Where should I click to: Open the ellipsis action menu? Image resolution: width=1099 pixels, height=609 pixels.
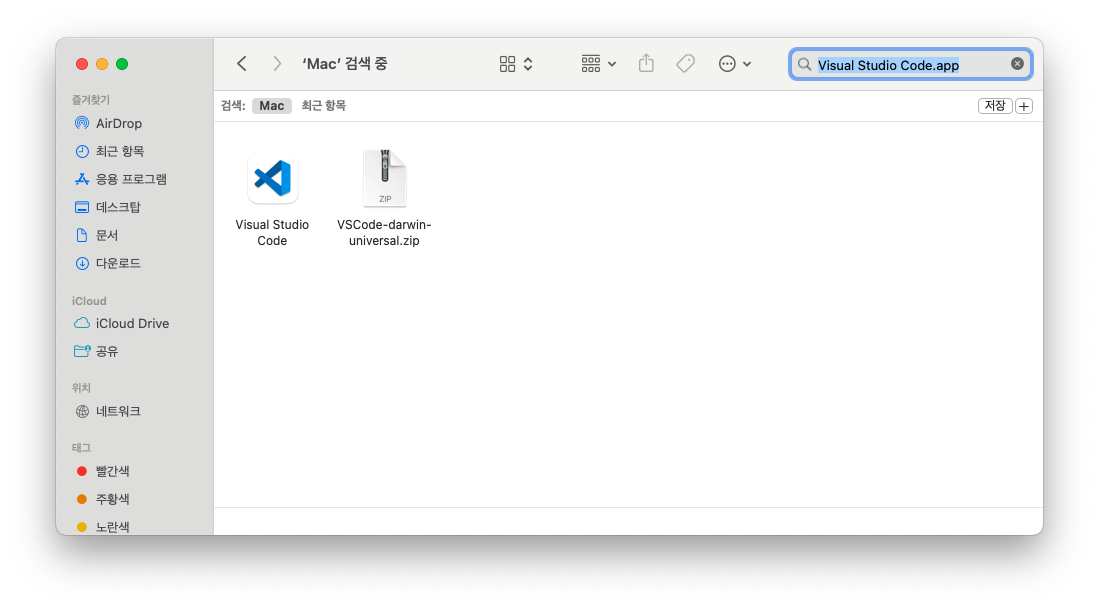[x=735, y=64]
